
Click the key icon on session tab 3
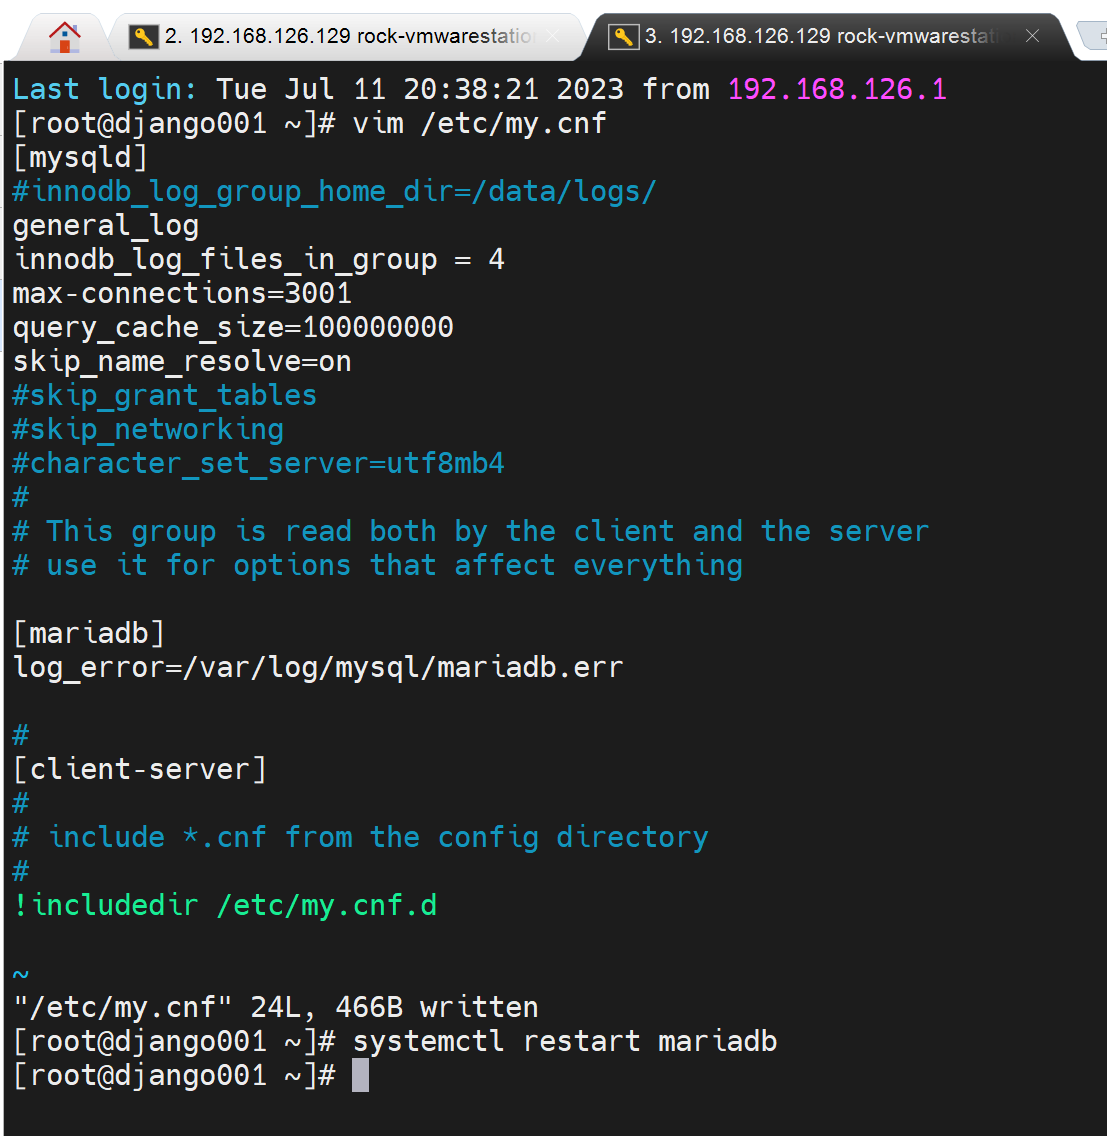click(624, 37)
